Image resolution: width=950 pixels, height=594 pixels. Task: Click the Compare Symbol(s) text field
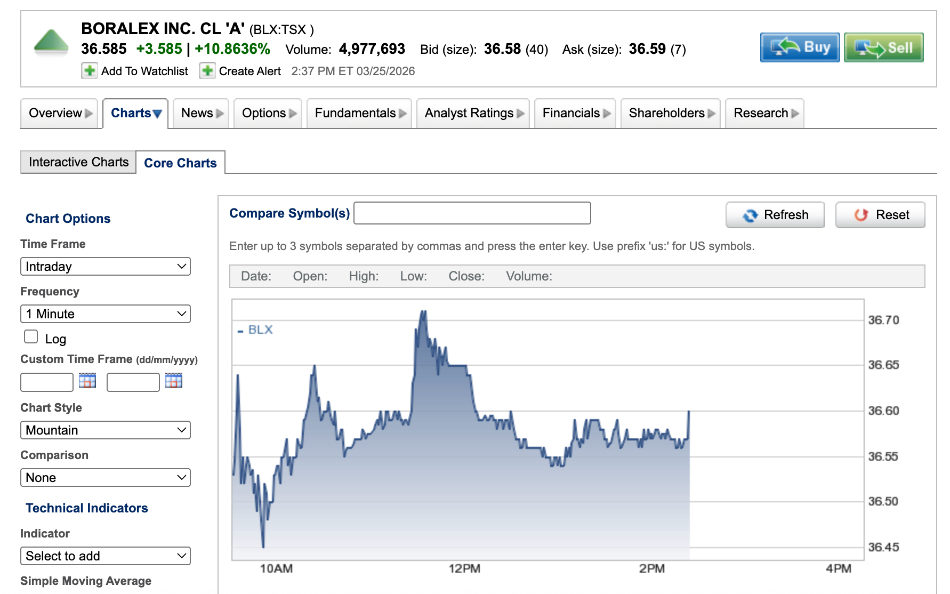tap(472, 213)
